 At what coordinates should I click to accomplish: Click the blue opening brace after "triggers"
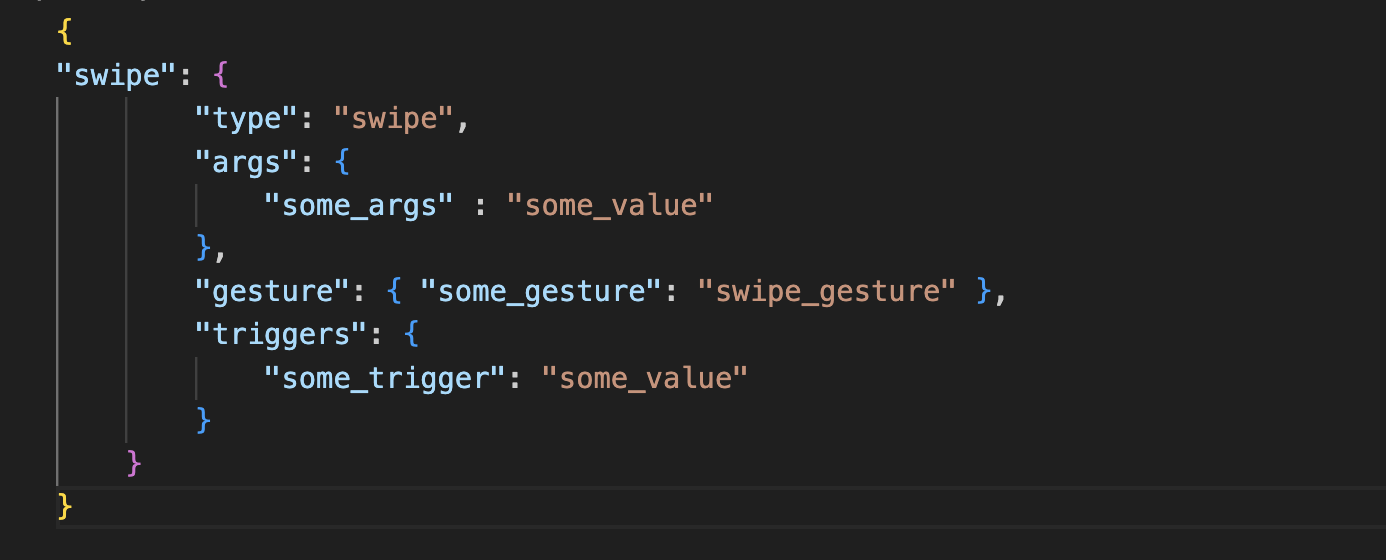click(412, 334)
